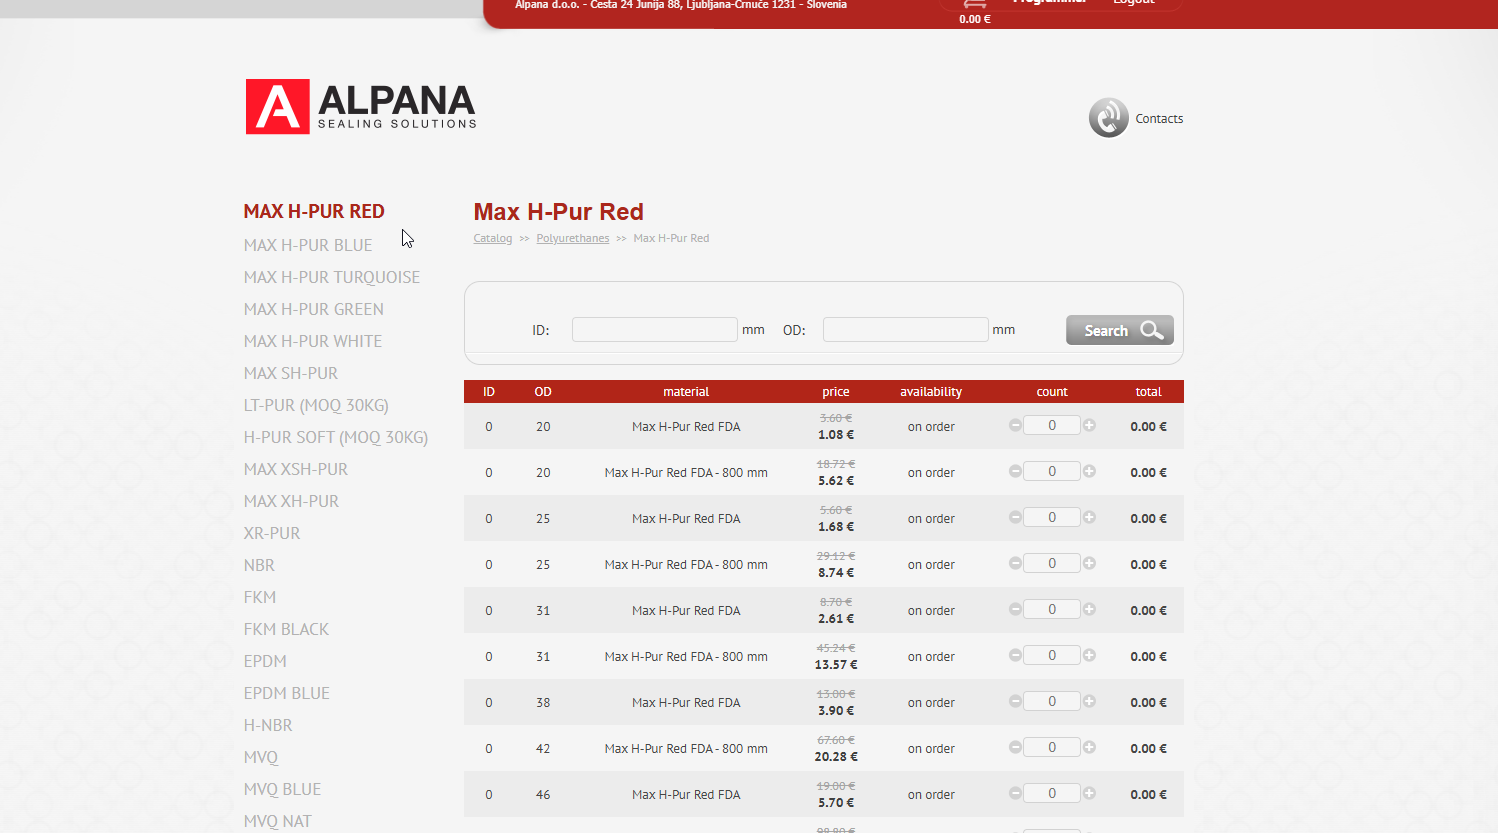1498x833 pixels.
Task: Decrease count for the 5.62 € row
Action: coord(1015,471)
